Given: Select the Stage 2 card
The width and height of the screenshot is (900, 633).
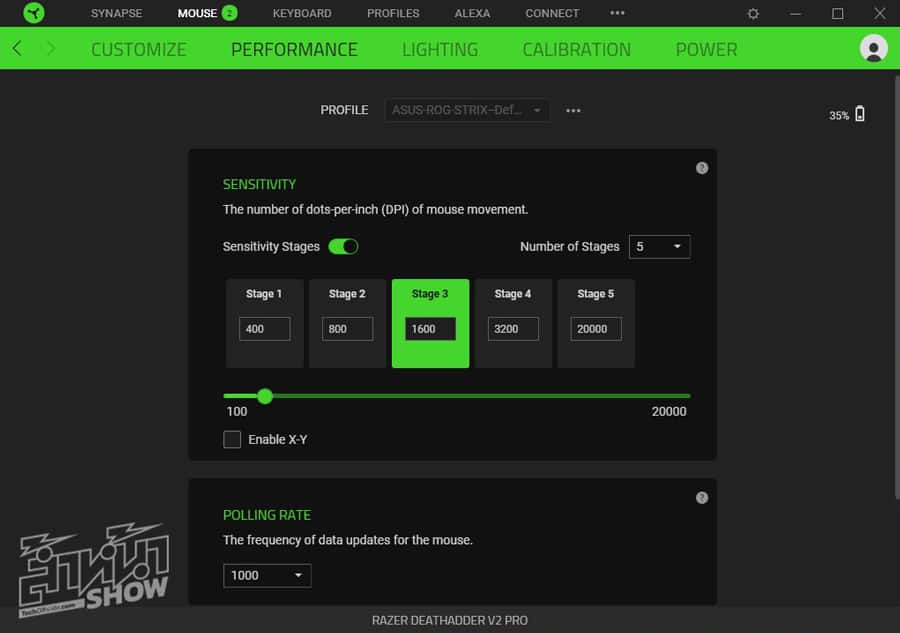Looking at the screenshot, I should pos(347,323).
